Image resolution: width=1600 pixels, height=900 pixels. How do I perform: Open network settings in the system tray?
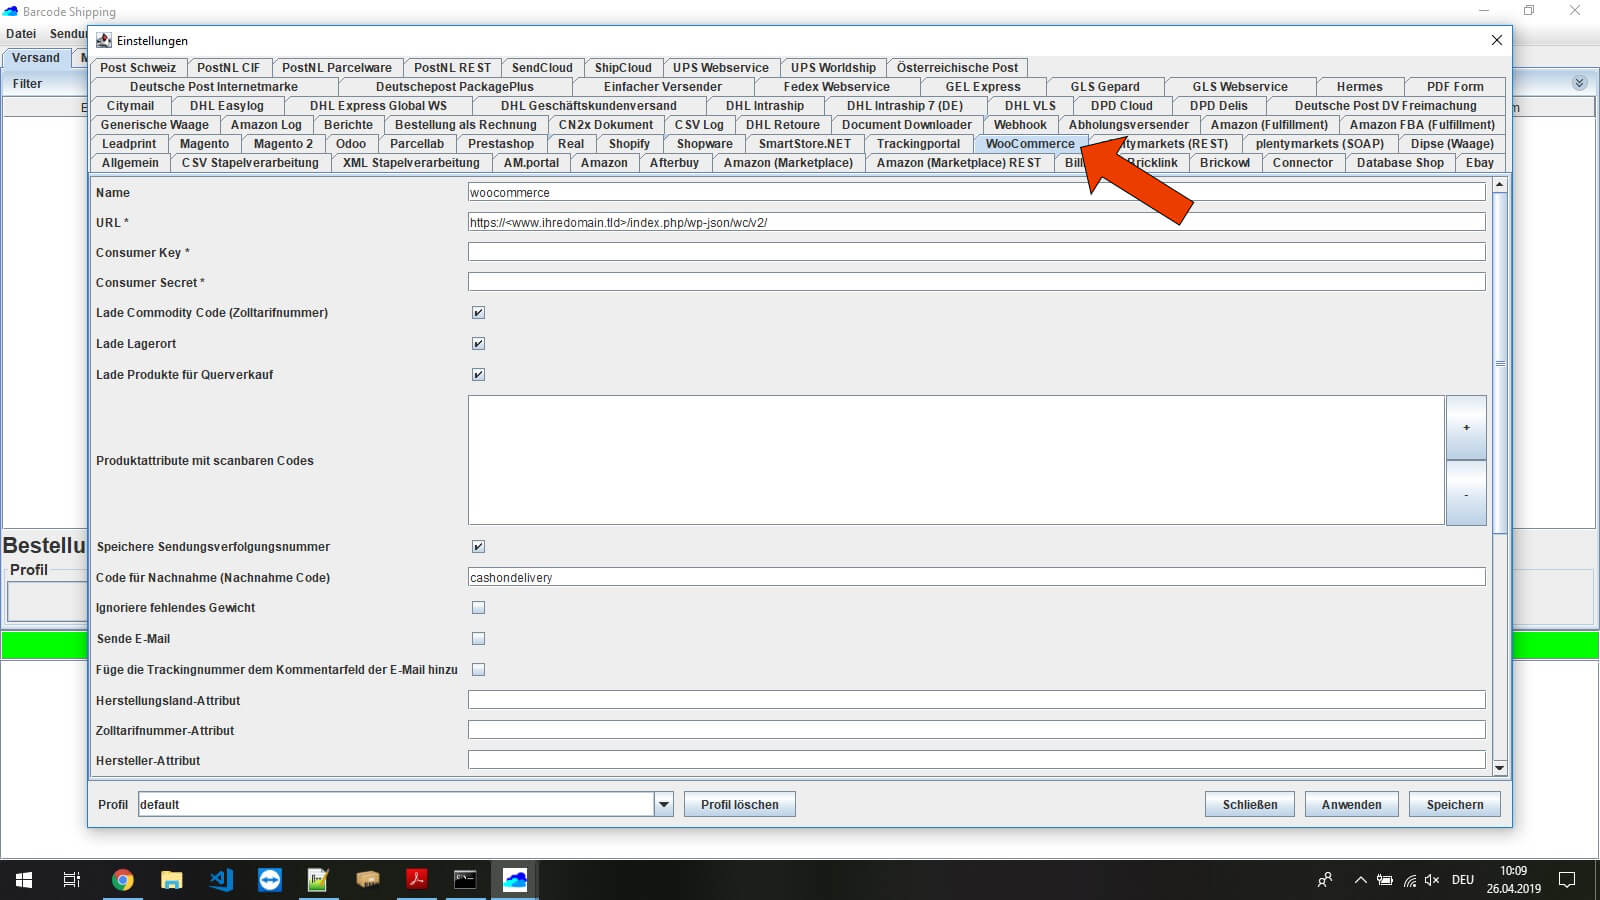tap(1409, 880)
